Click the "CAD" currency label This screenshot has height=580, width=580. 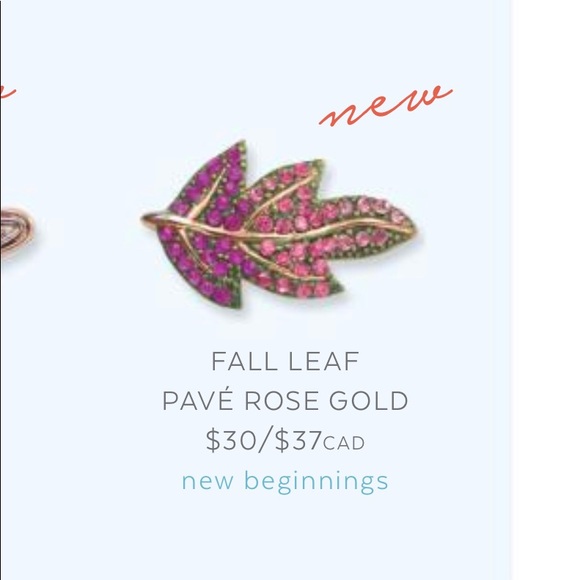[x=344, y=444]
